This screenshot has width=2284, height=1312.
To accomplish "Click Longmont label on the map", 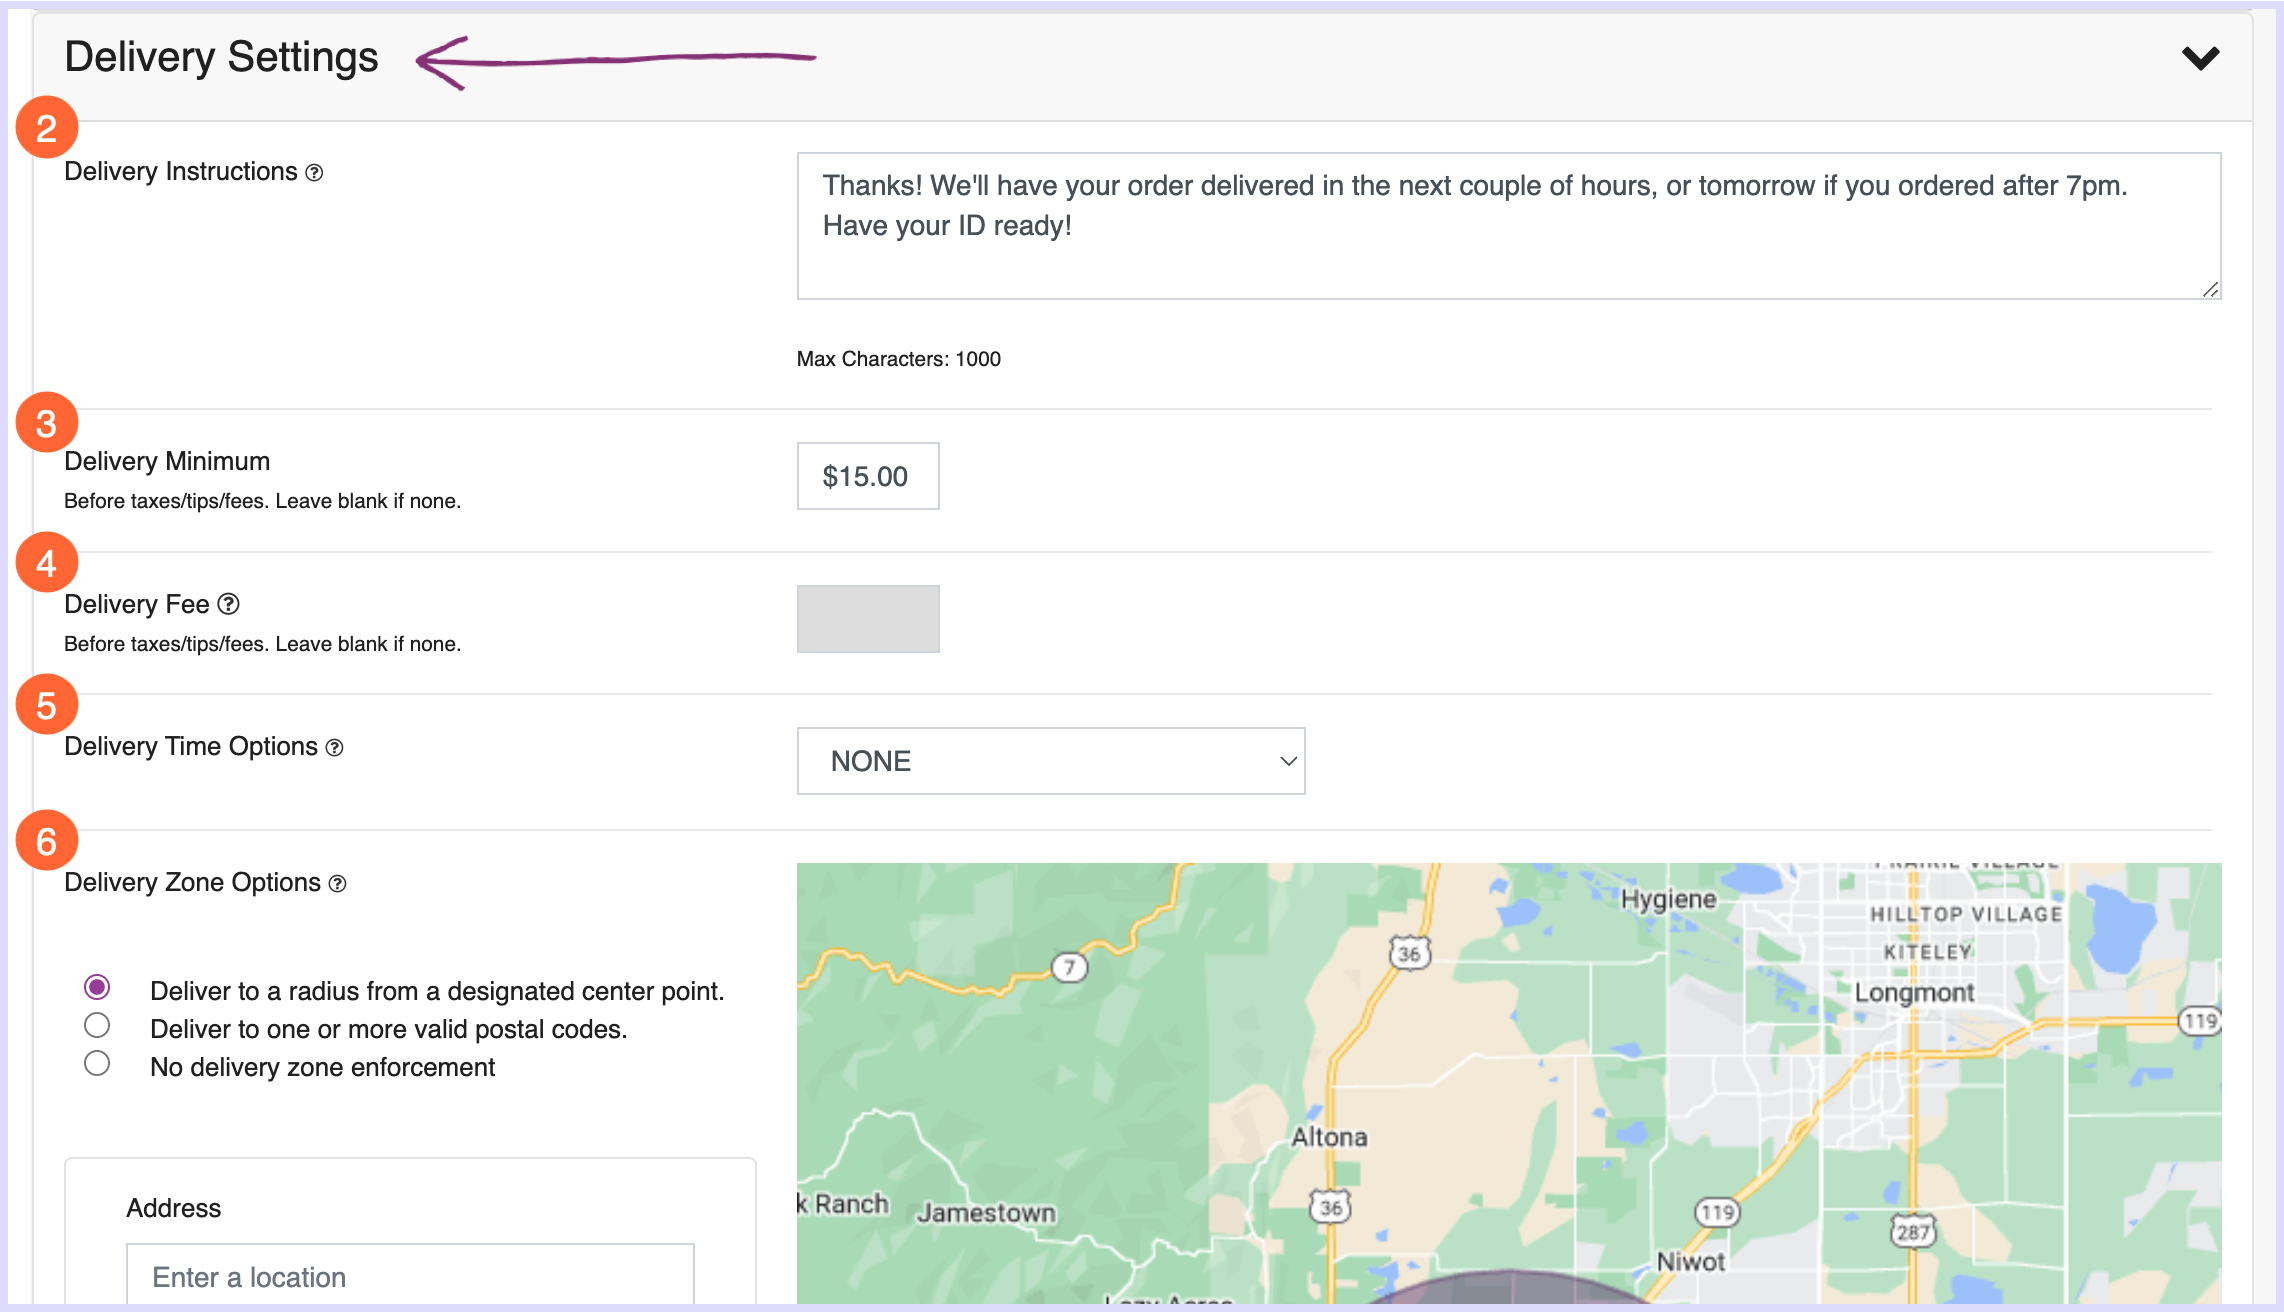I will (x=1914, y=993).
